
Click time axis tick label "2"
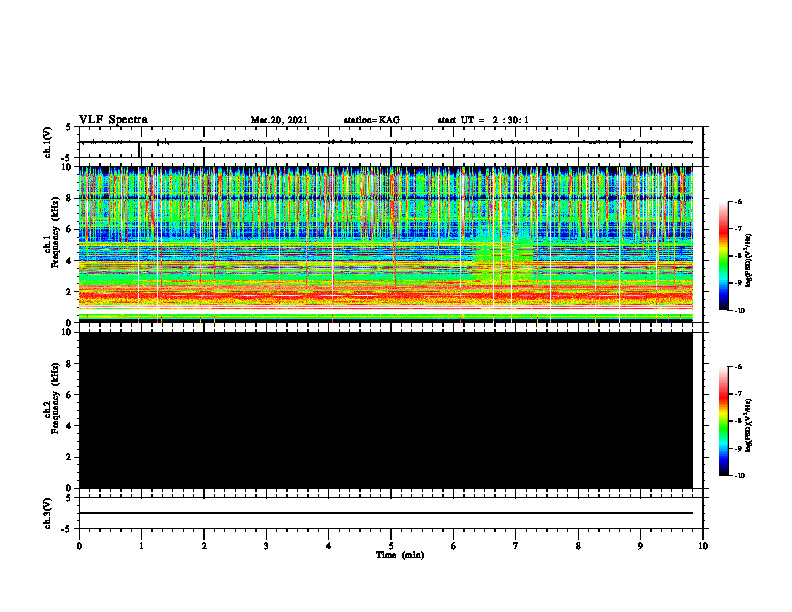tap(204, 546)
